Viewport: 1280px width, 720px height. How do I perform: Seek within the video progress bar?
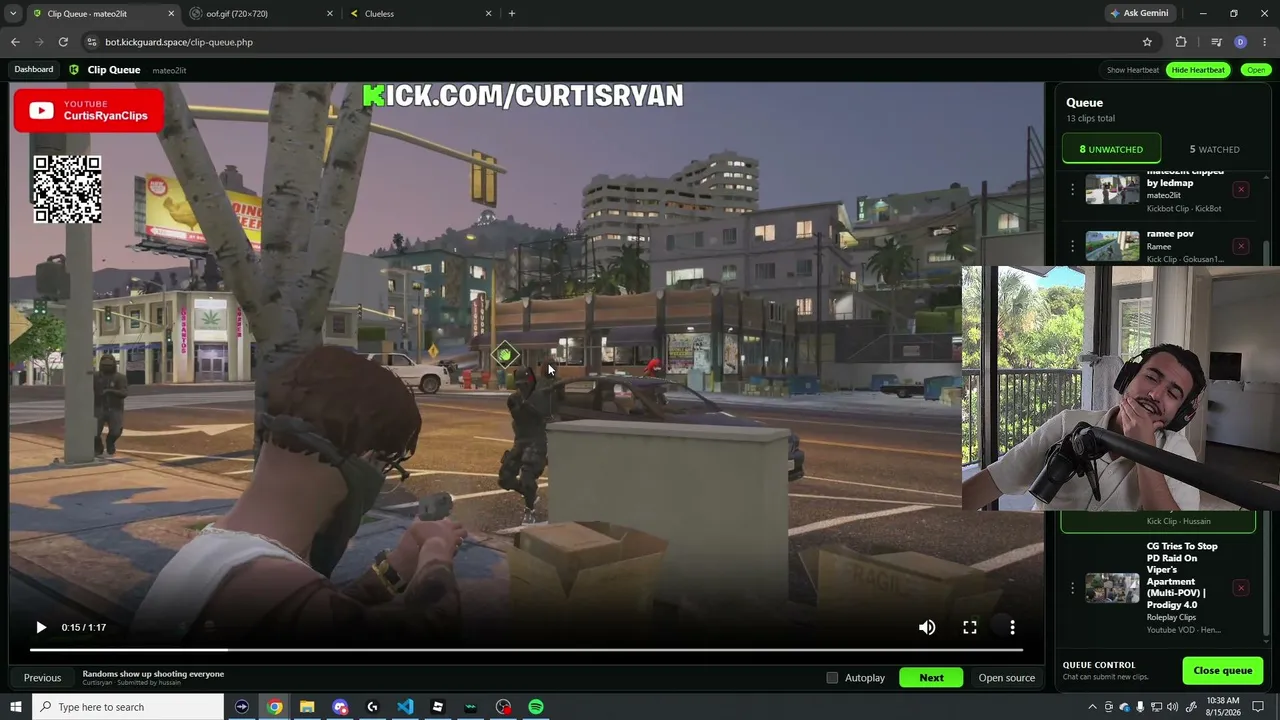(526, 650)
